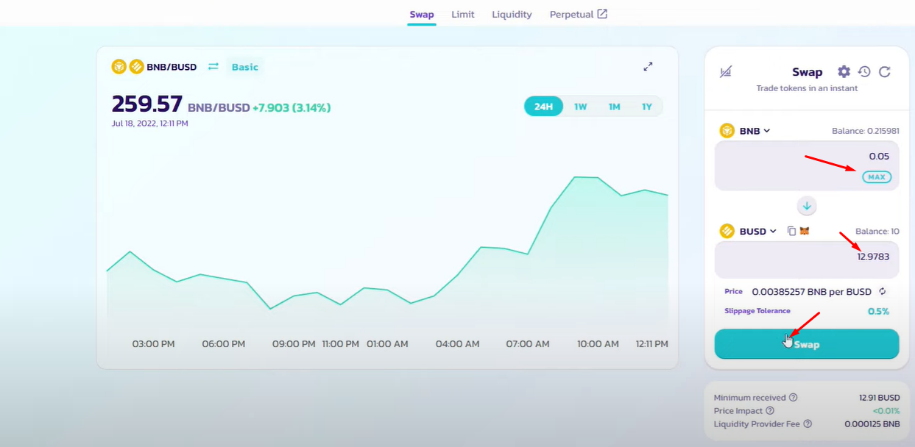Screen dimensions: 915x447
Task: Open the BUSD token dropdown
Action: (x=758, y=231)
